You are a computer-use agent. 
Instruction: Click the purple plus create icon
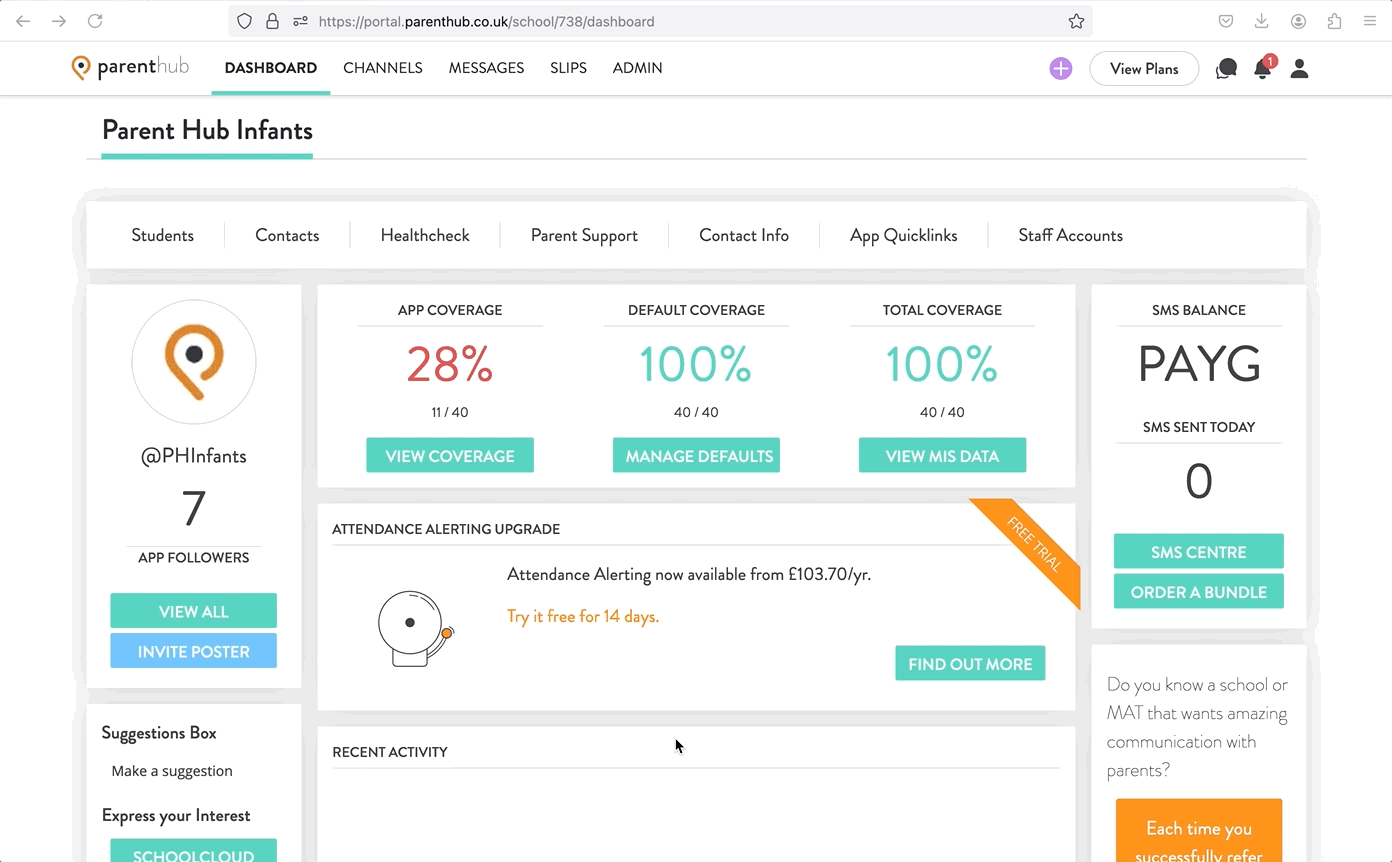[x=1061, y=68]
